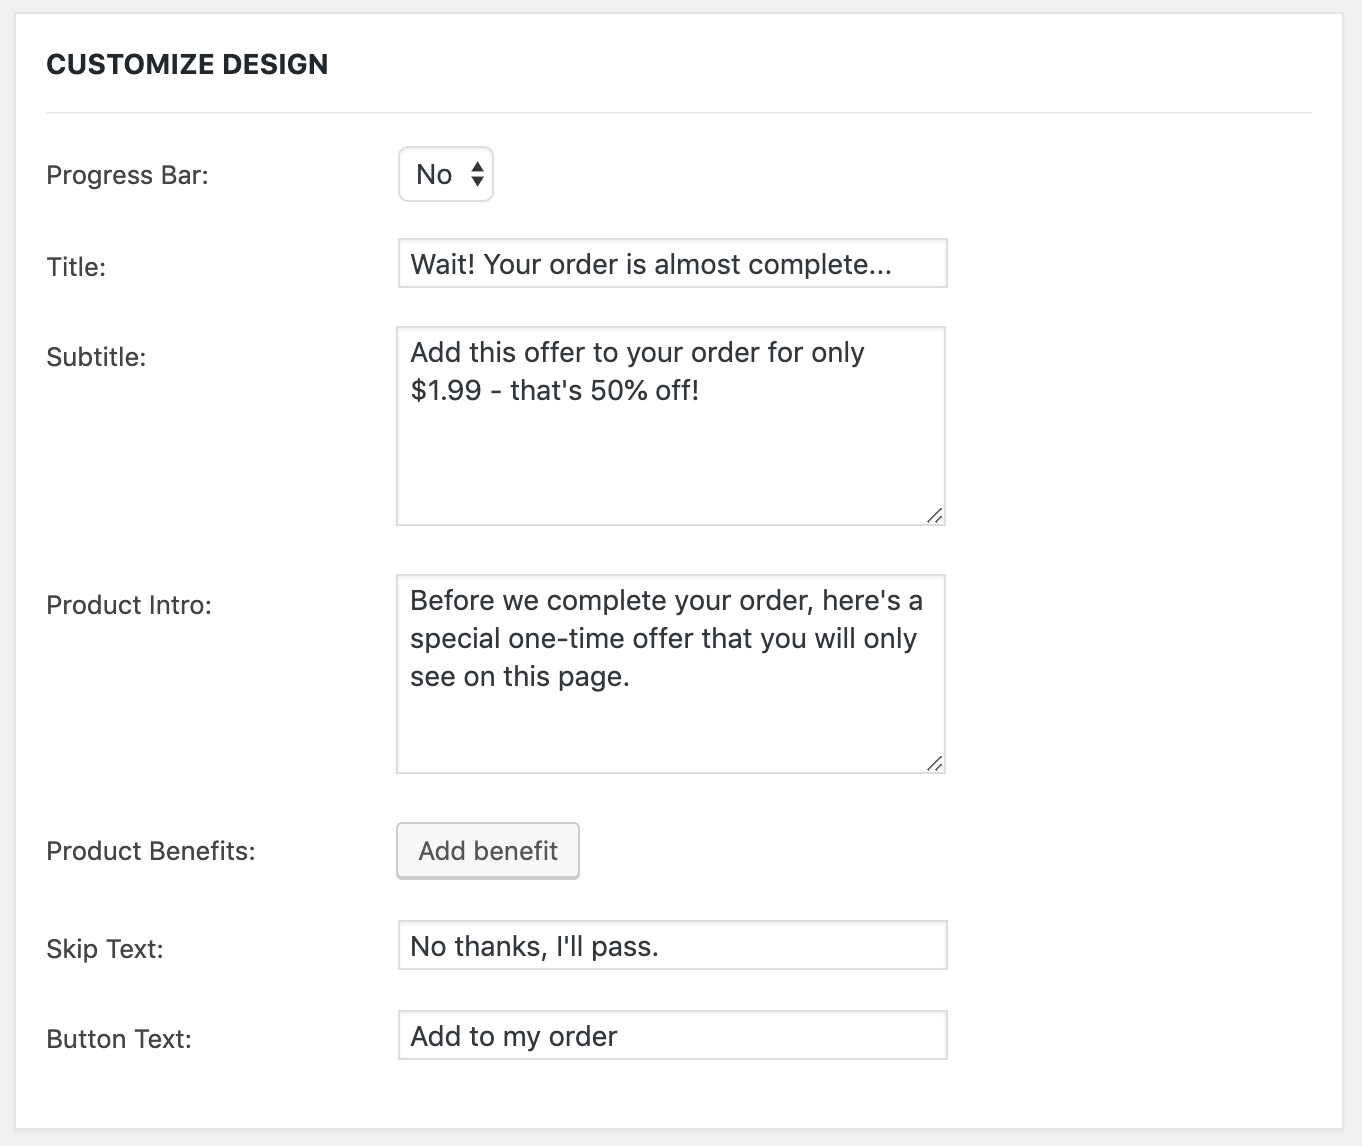1362x1146 pixels.
Task: Click the CUSTOMIZE DESIGN heading
Action: coord(187,63)
